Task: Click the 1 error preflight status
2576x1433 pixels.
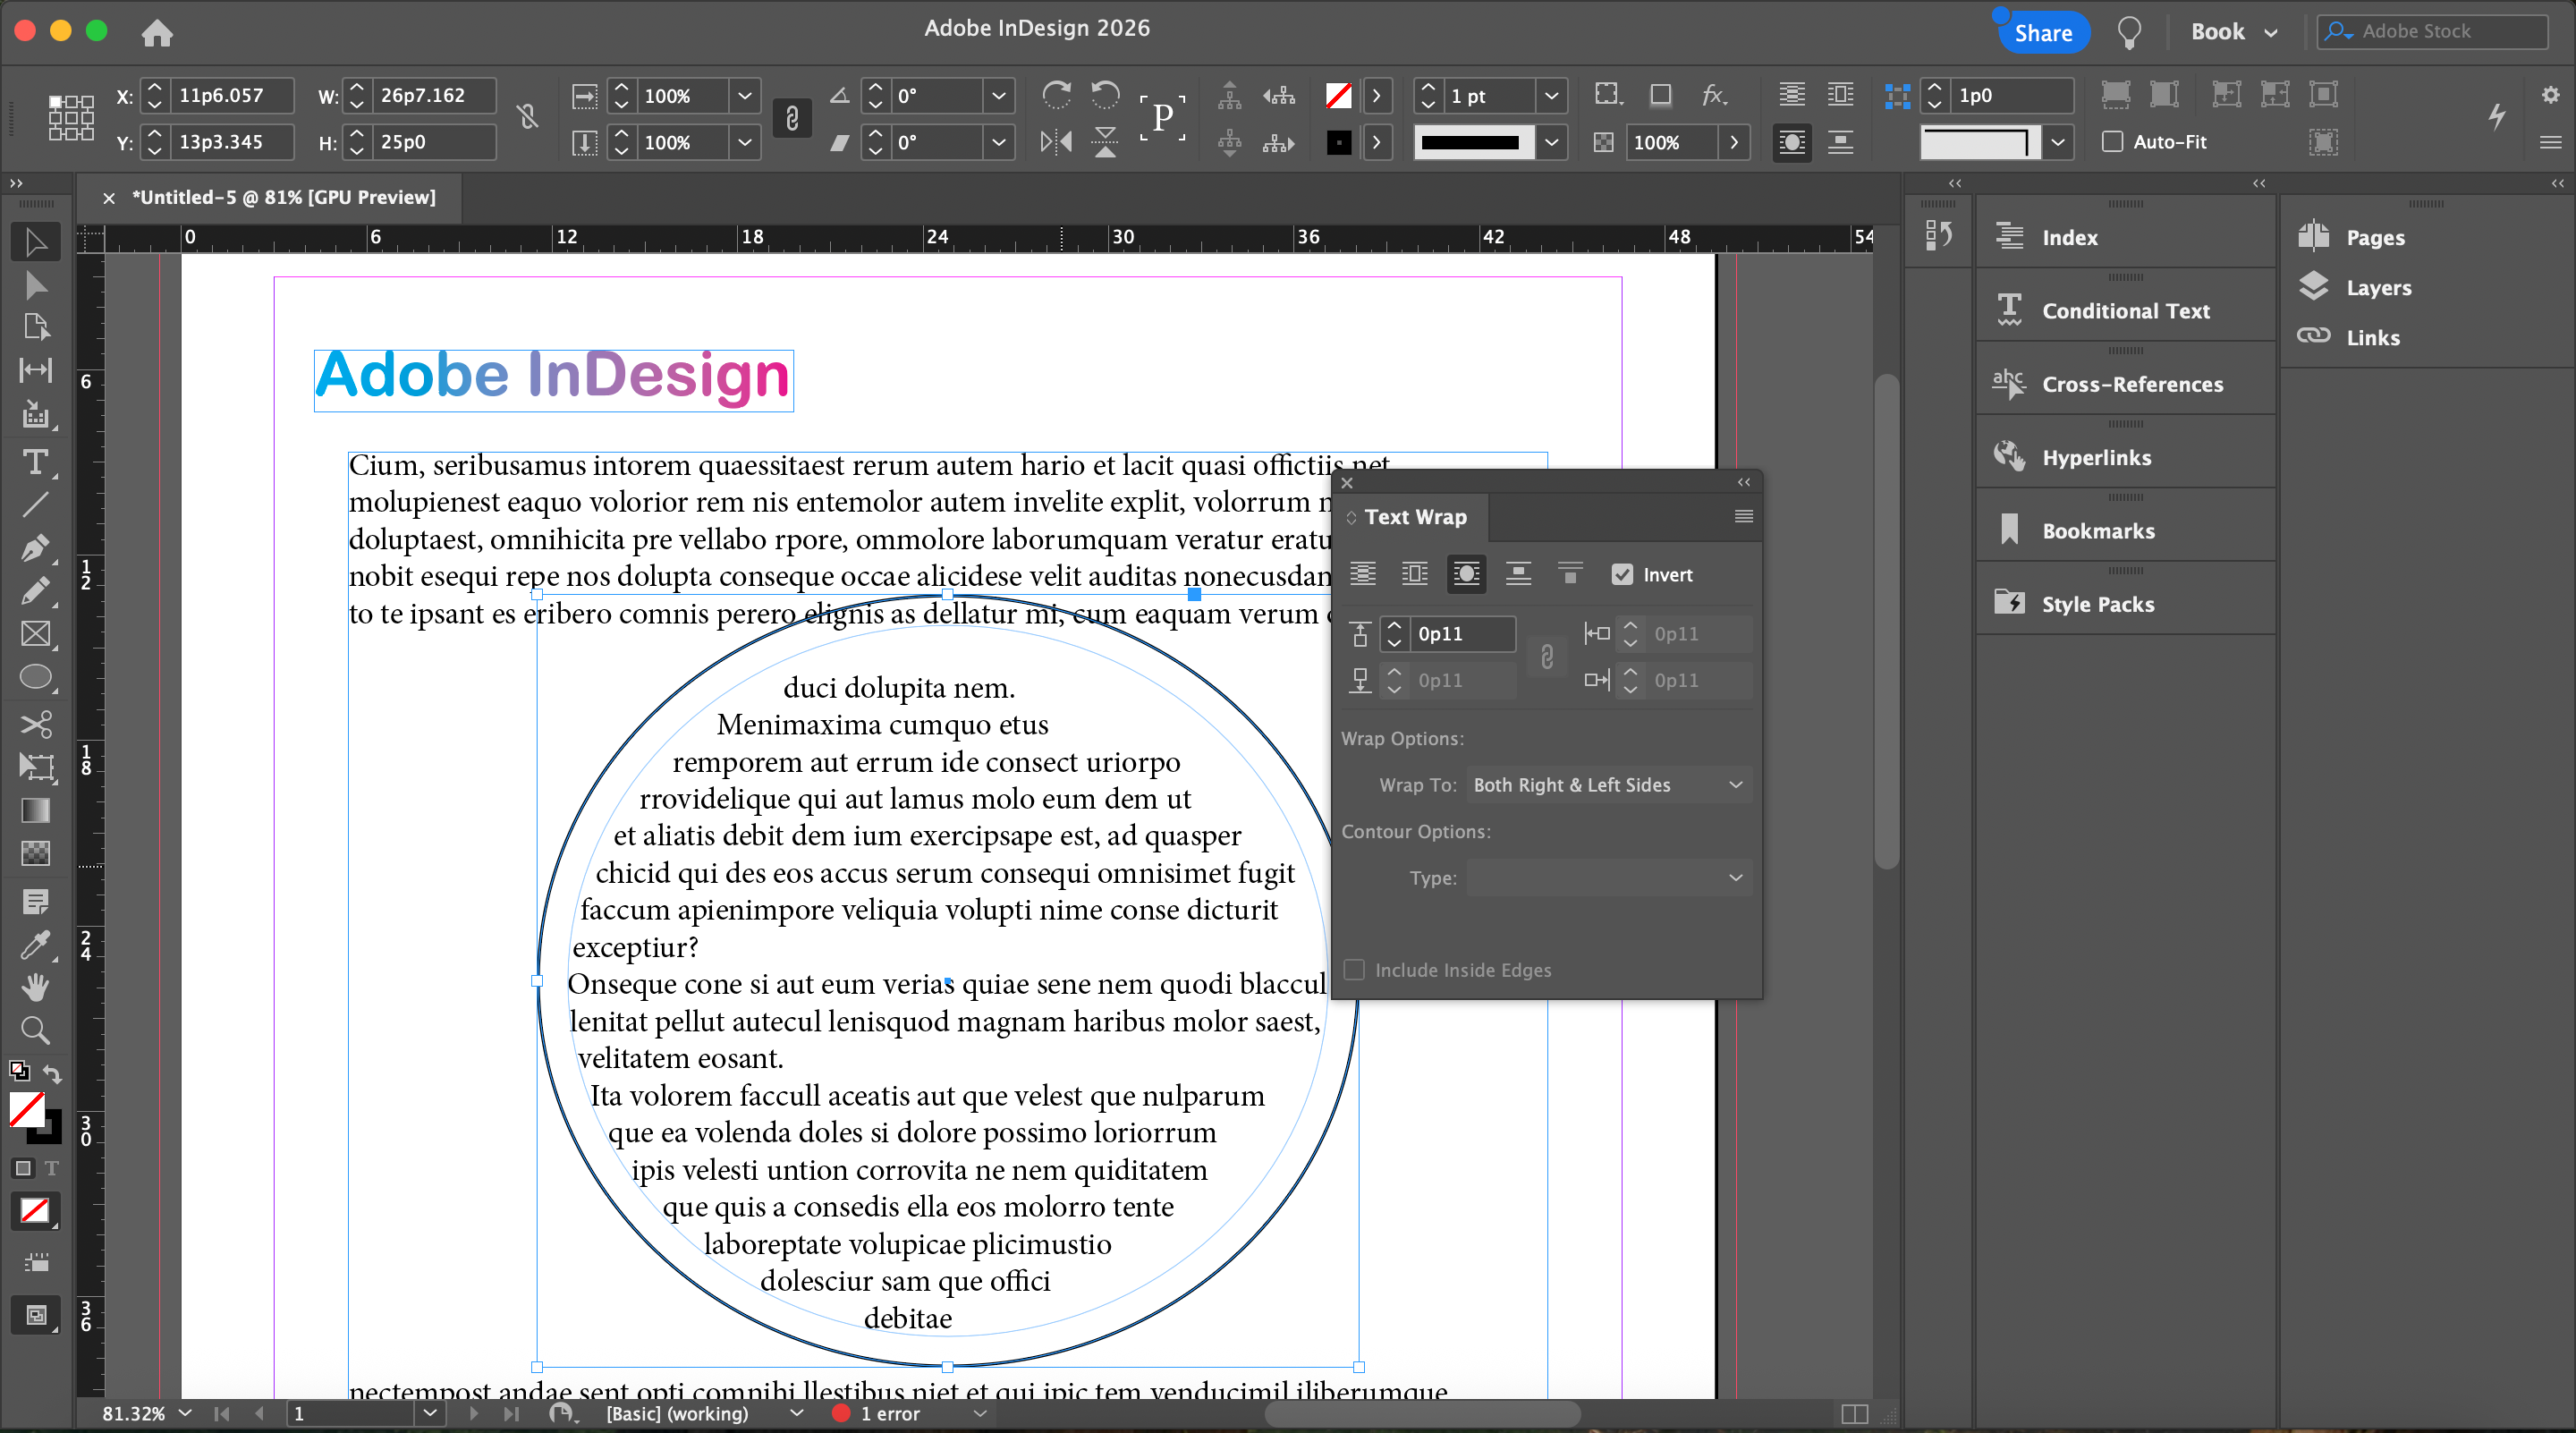Action: (x=888, y=1413)
